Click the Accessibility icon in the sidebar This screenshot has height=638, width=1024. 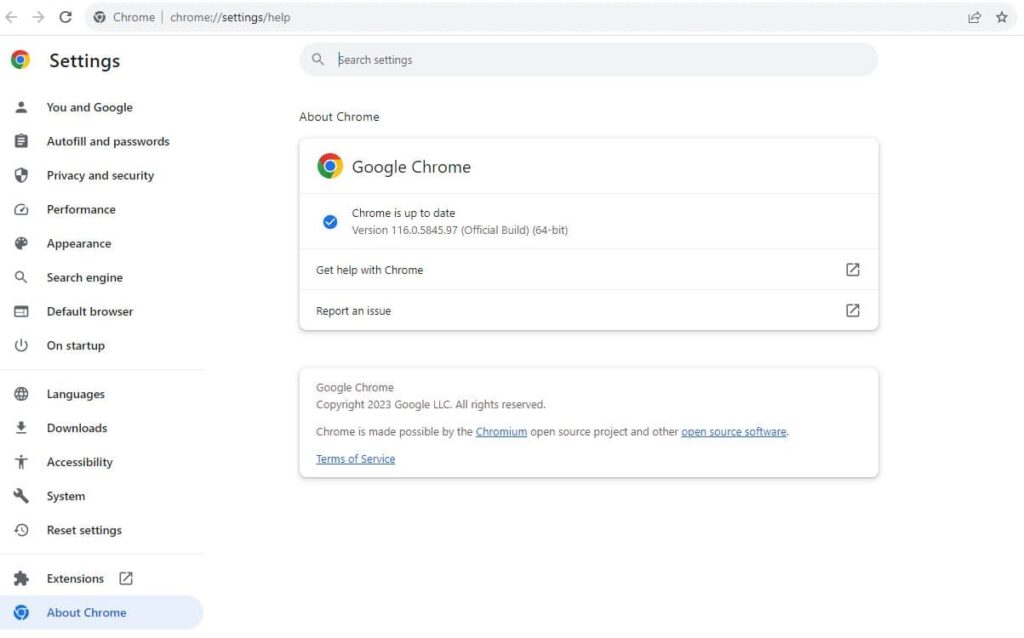tap(22, 462)
